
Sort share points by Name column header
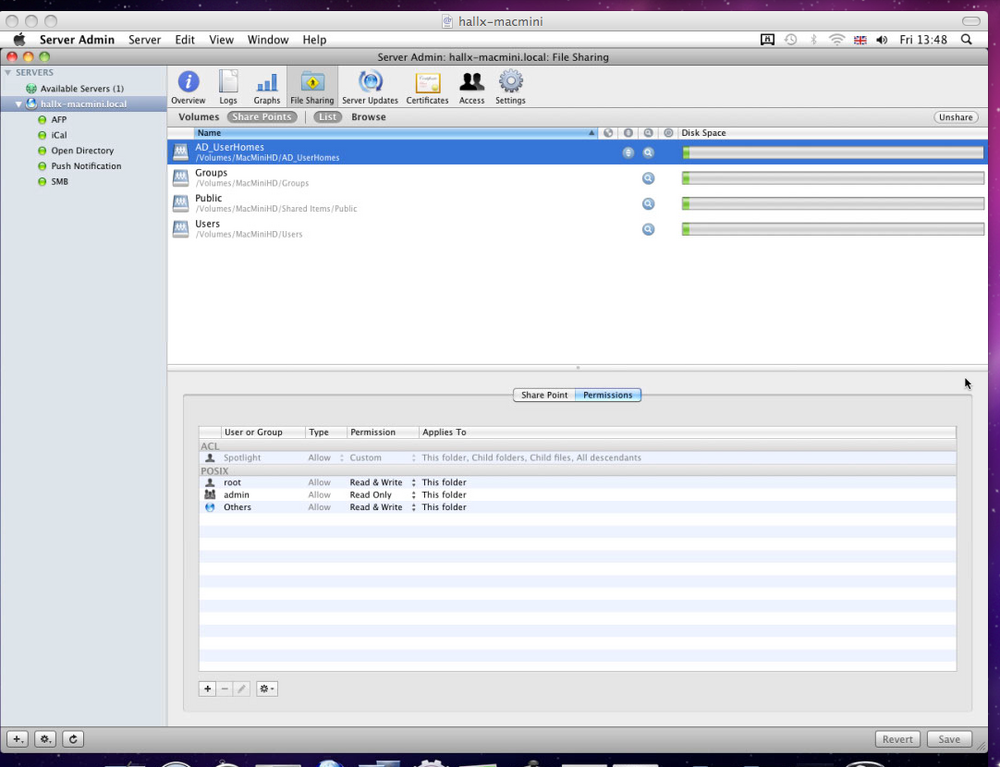395,133
